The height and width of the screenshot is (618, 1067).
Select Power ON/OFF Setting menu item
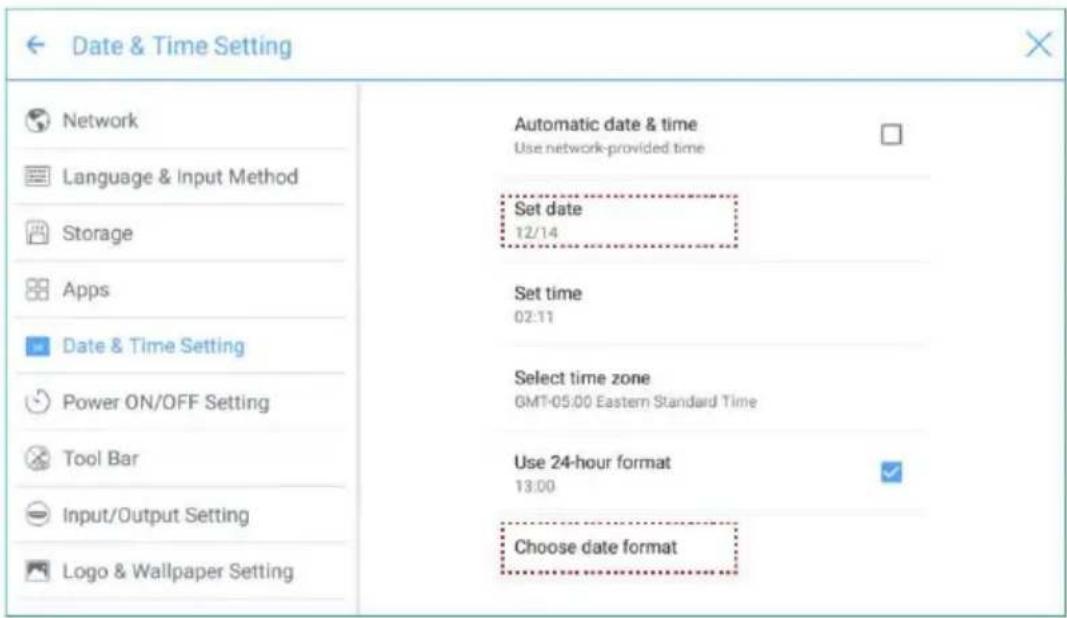[180, 402]
